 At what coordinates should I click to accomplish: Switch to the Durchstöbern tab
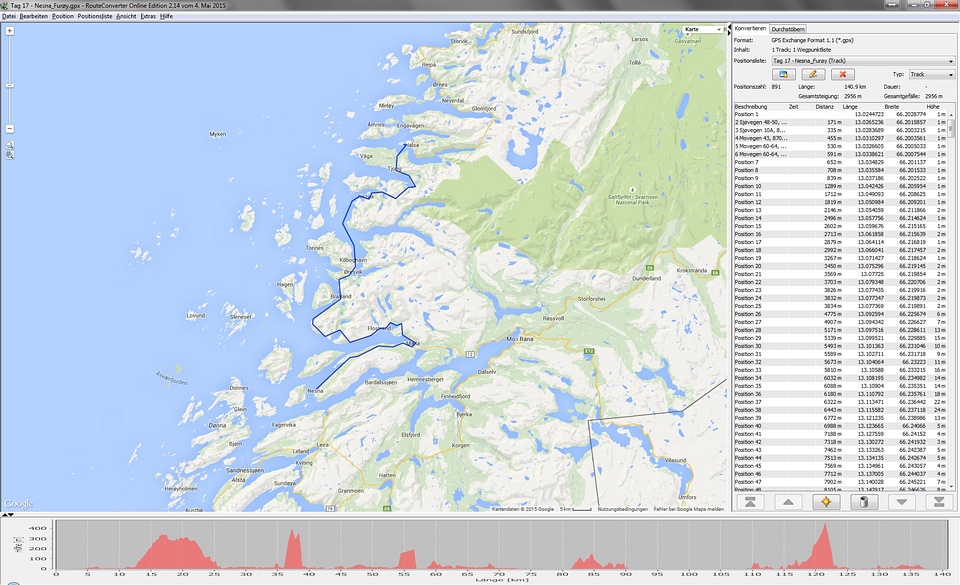pos(788,29)
